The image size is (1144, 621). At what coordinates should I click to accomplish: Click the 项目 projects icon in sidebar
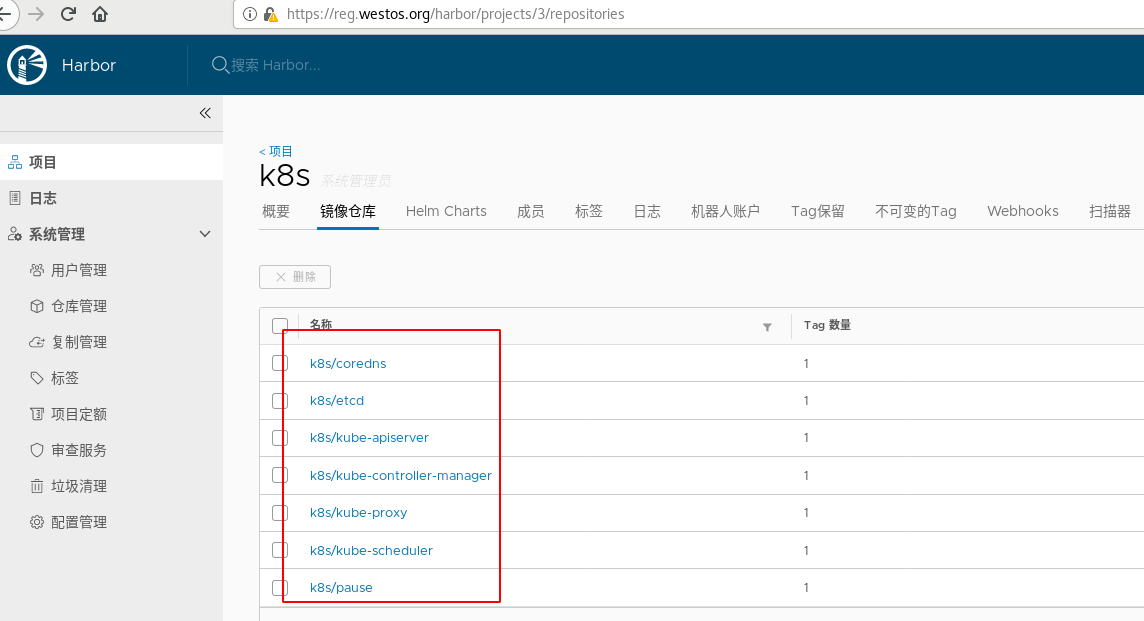point(15,162)
